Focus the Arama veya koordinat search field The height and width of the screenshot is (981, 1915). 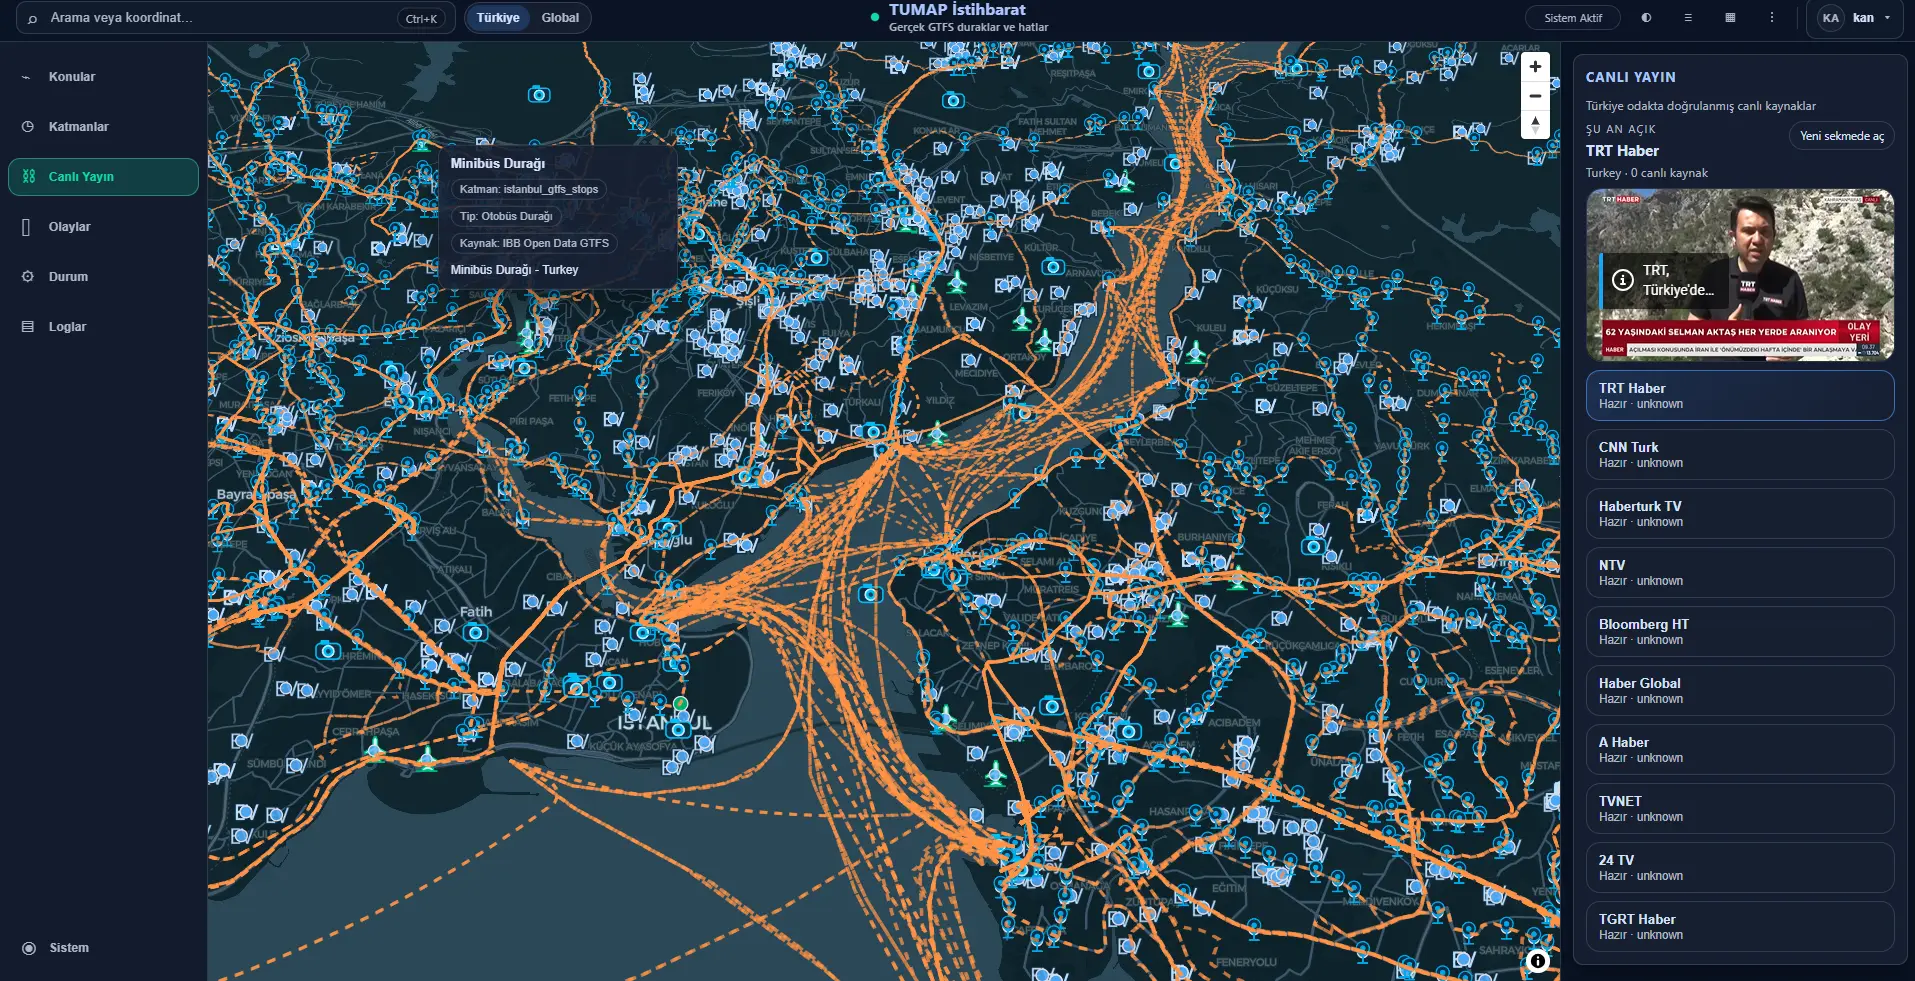pos(235,18)
